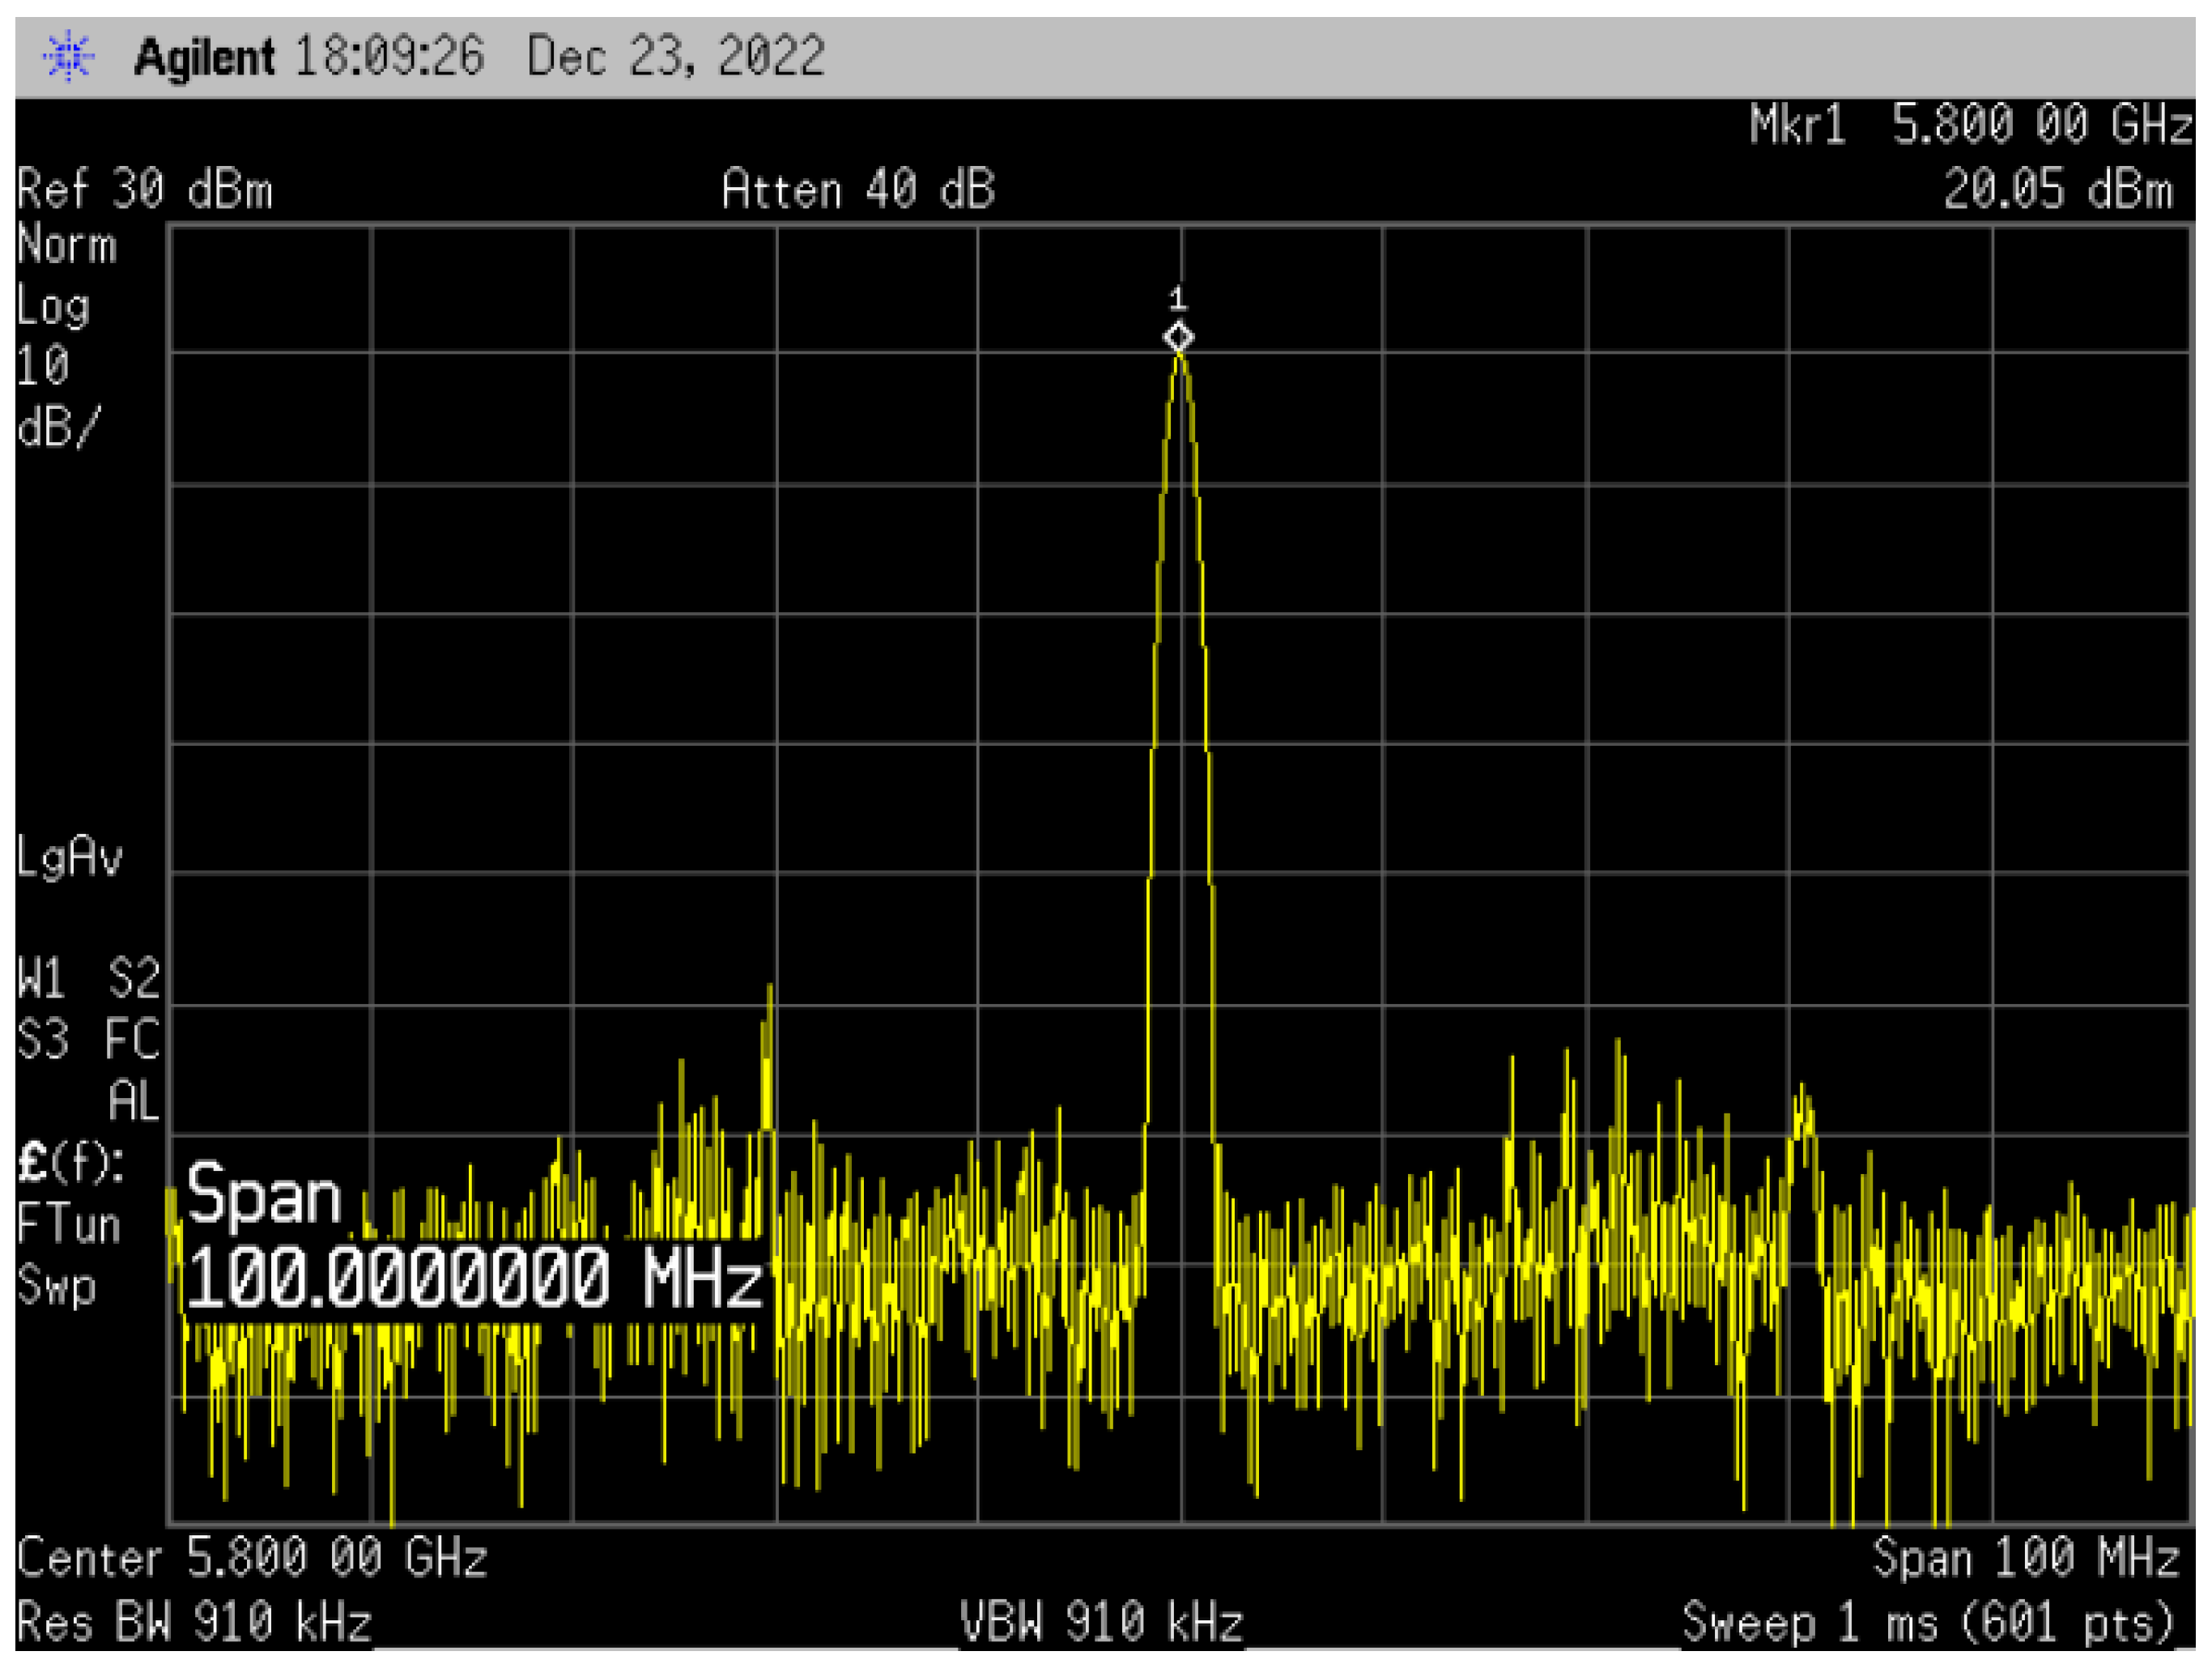Click the 'S3' trace status label

tap(43, 1040)
